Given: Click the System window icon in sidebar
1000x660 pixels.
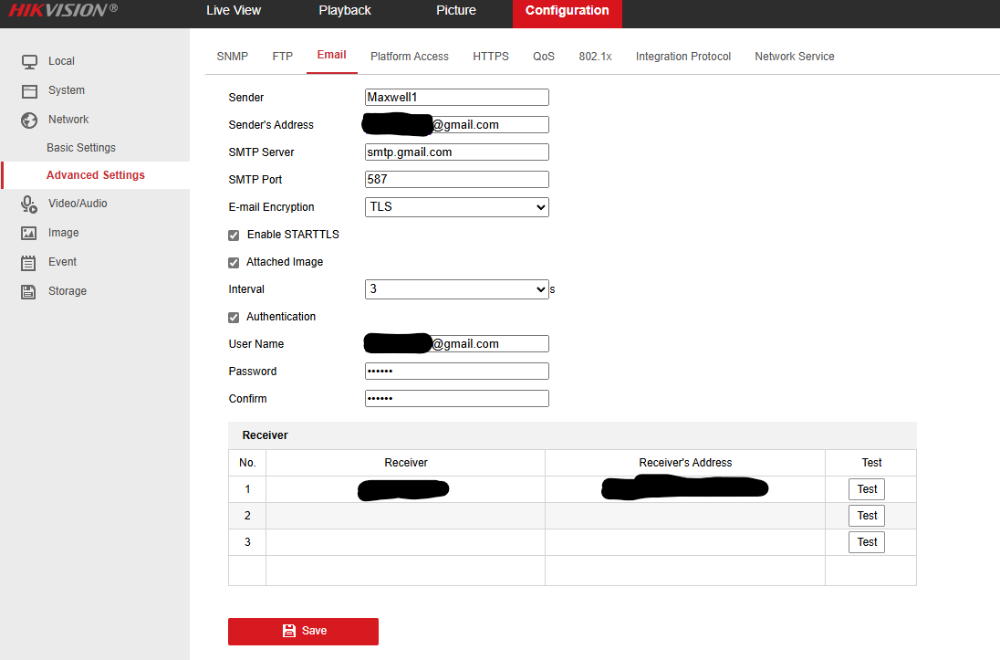Looking at the screenshot, I should pyautogui.click(x=29, y=91).
